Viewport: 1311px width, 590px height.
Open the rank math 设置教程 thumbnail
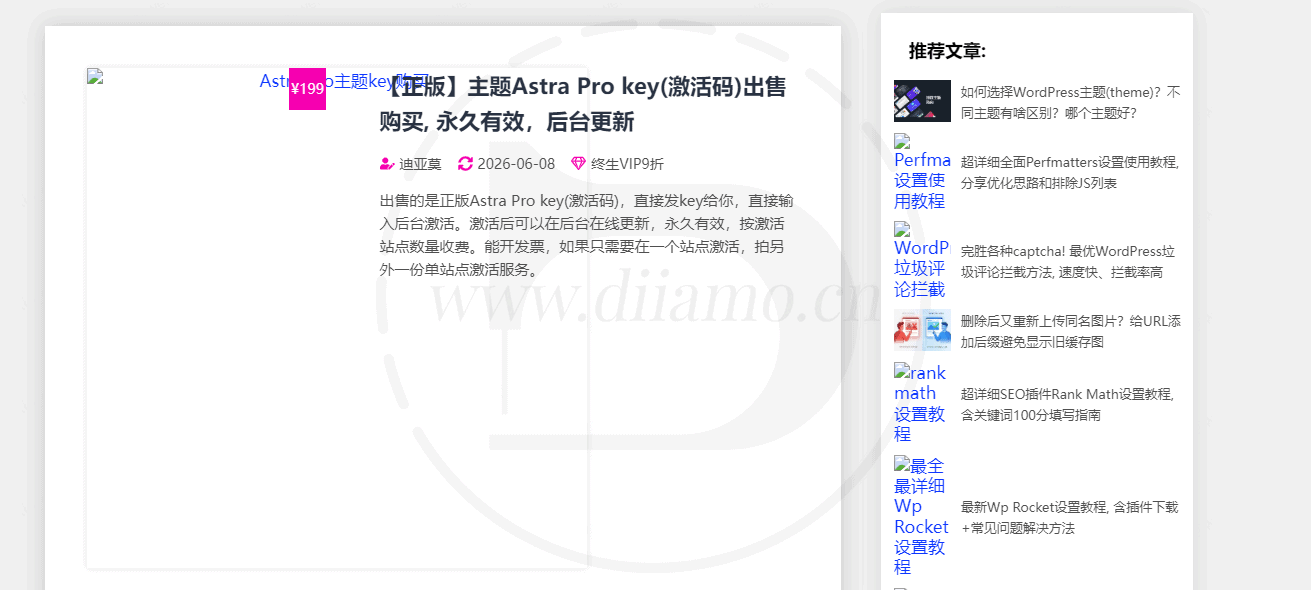(920, 403)
